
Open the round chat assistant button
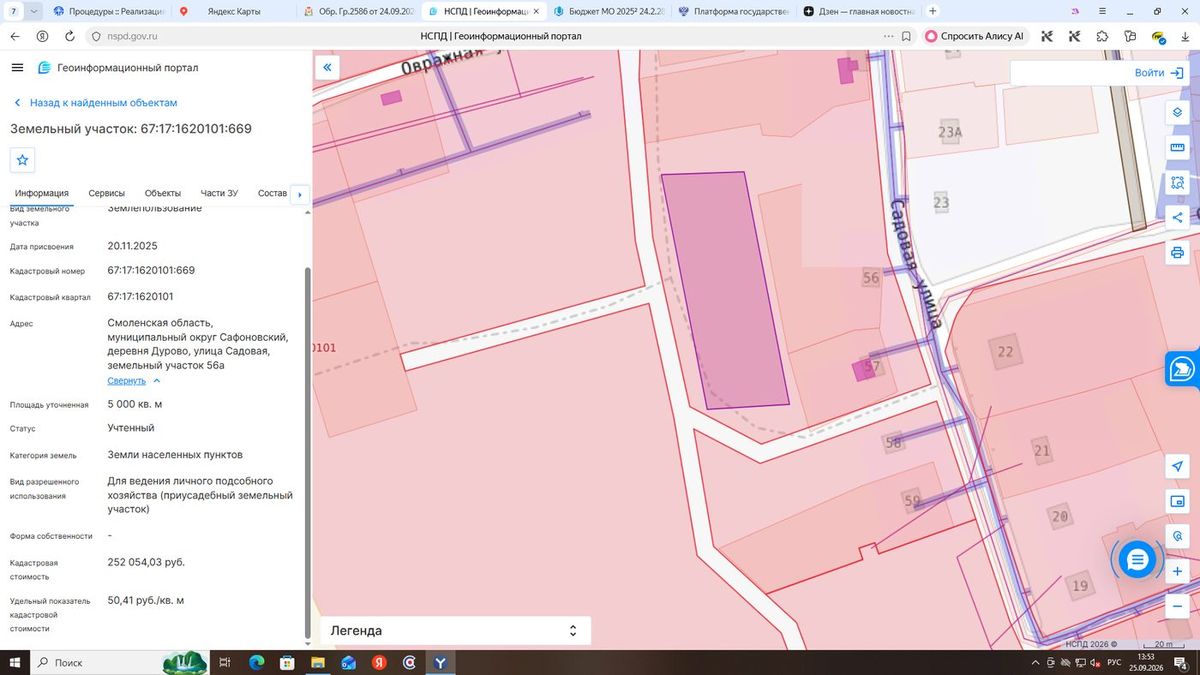(1137, 560)
